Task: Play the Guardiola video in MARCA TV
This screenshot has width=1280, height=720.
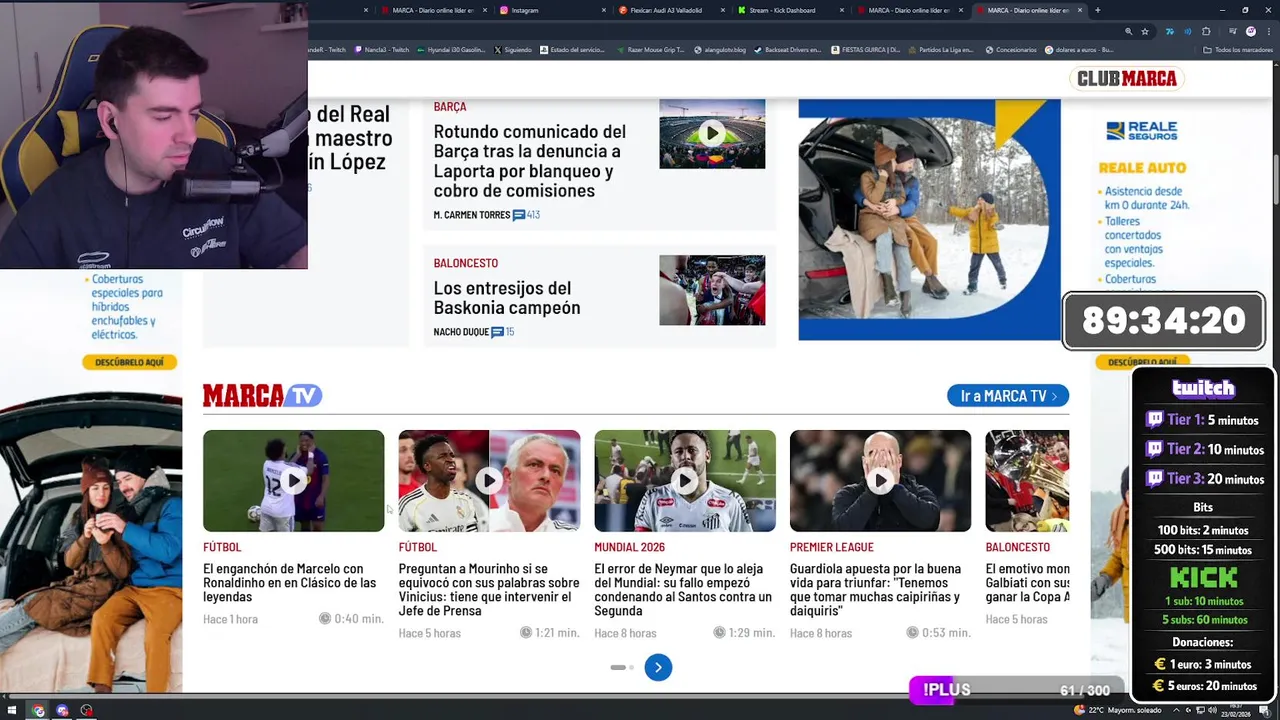Action: pos(880,481)
